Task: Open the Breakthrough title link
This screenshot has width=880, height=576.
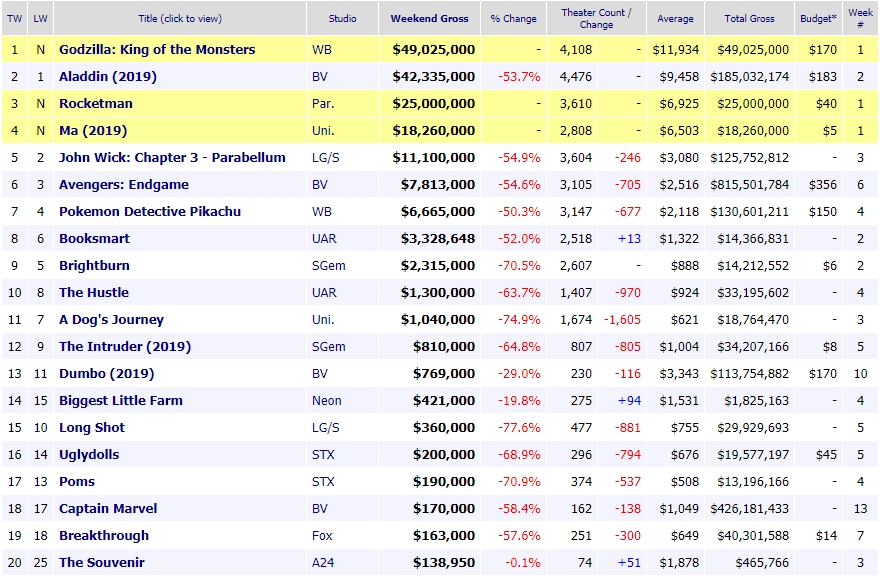Action: 104,534
